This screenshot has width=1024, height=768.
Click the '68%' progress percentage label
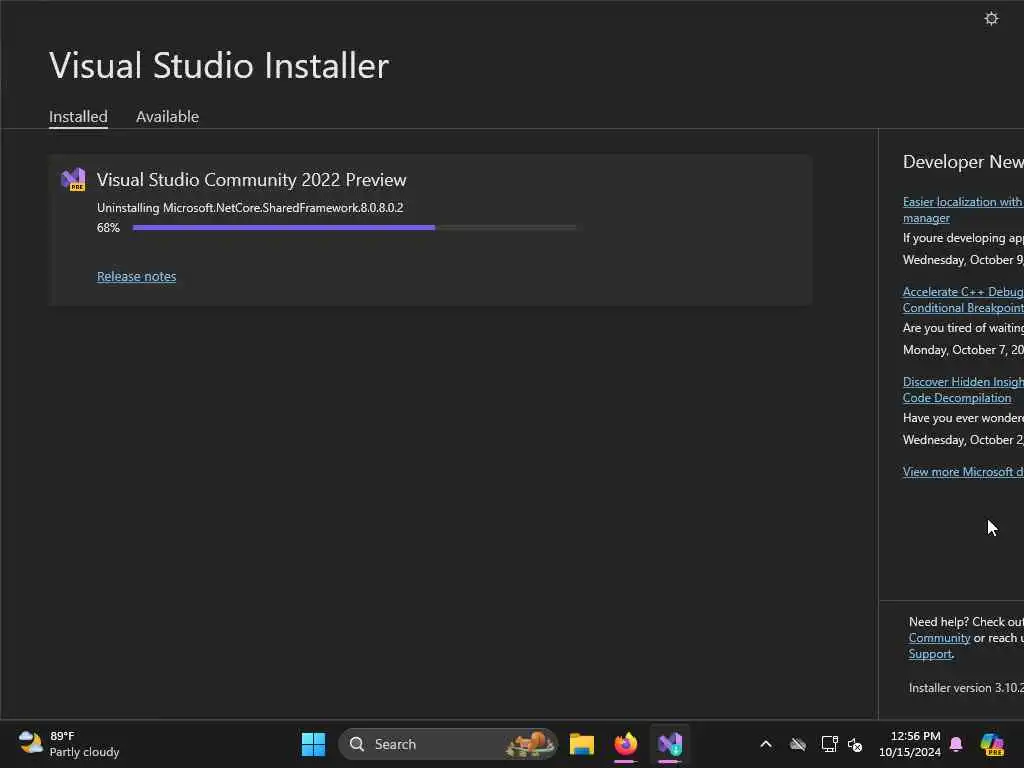(x=108, y=228)
